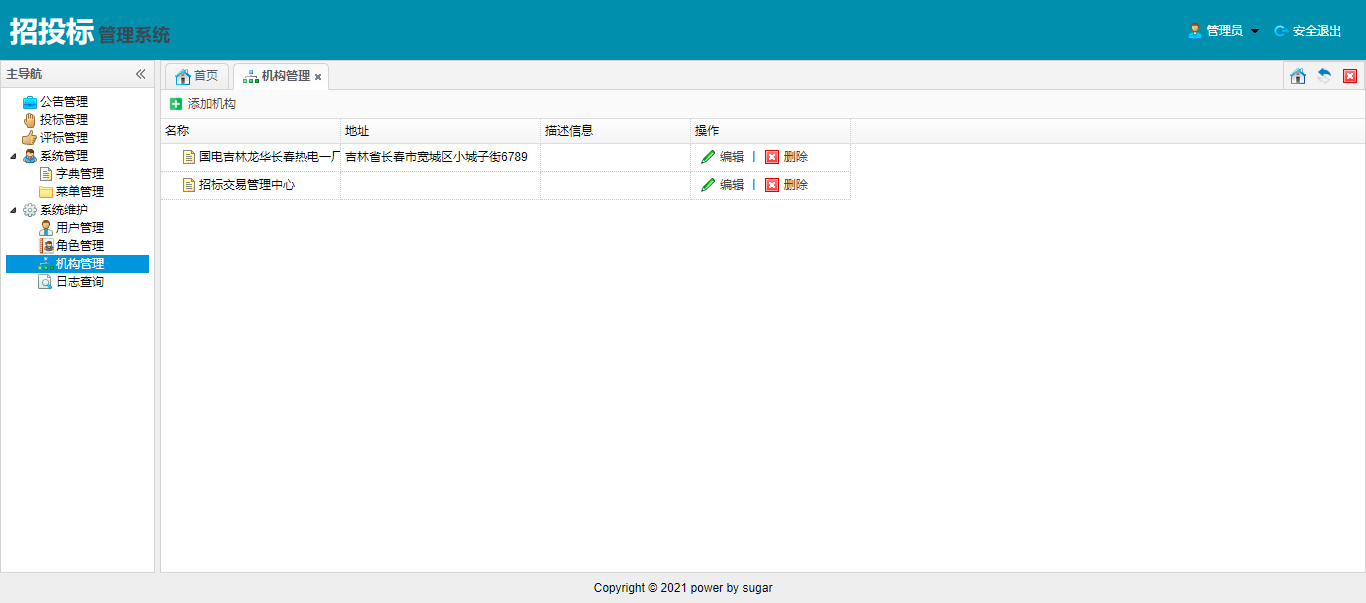Click the 系统维护 gear icon
The height and width of the screenshot is (603, 1366).
30,210
